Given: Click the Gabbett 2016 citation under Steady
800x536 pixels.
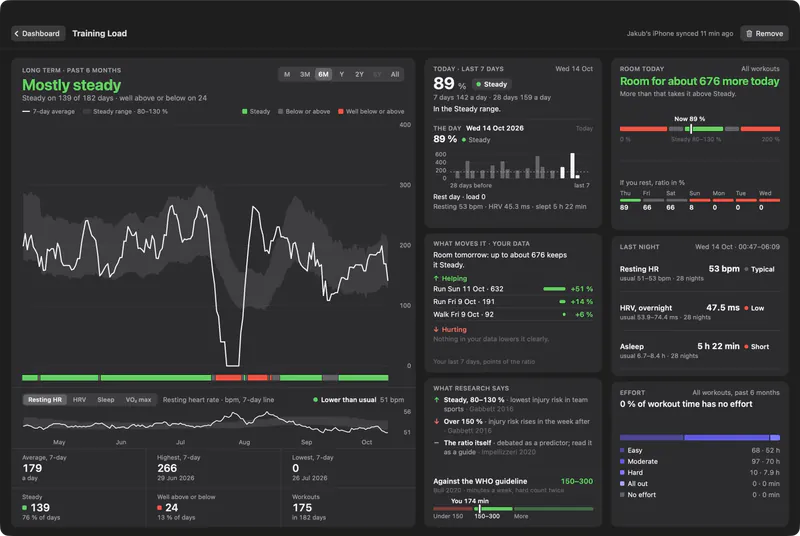Looking at the screenshot, I should [491, 409].
